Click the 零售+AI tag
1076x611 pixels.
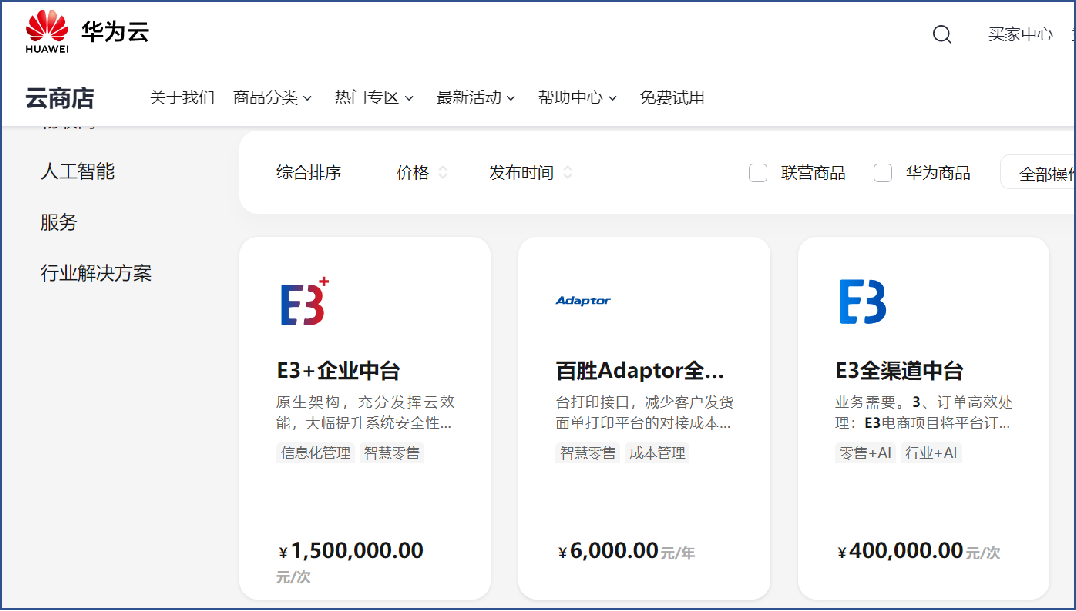pos(865,453)
